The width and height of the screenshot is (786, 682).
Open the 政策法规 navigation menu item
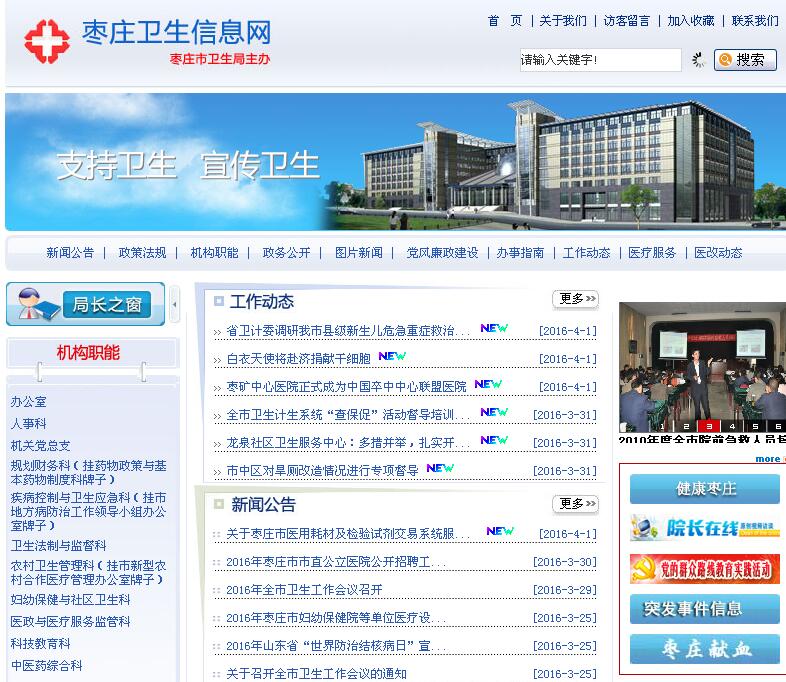[x=142, y=253]
